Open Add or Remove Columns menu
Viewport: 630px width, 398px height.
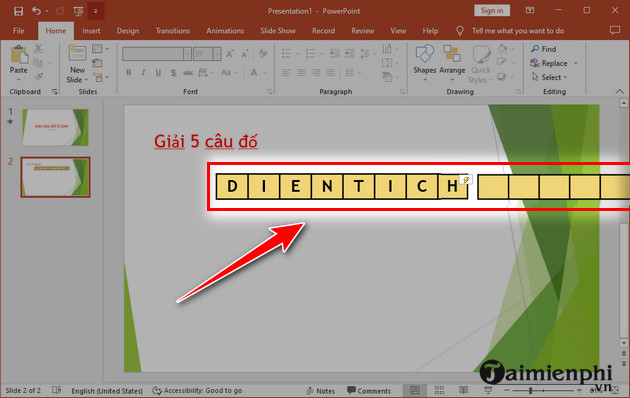click(352, 73)
